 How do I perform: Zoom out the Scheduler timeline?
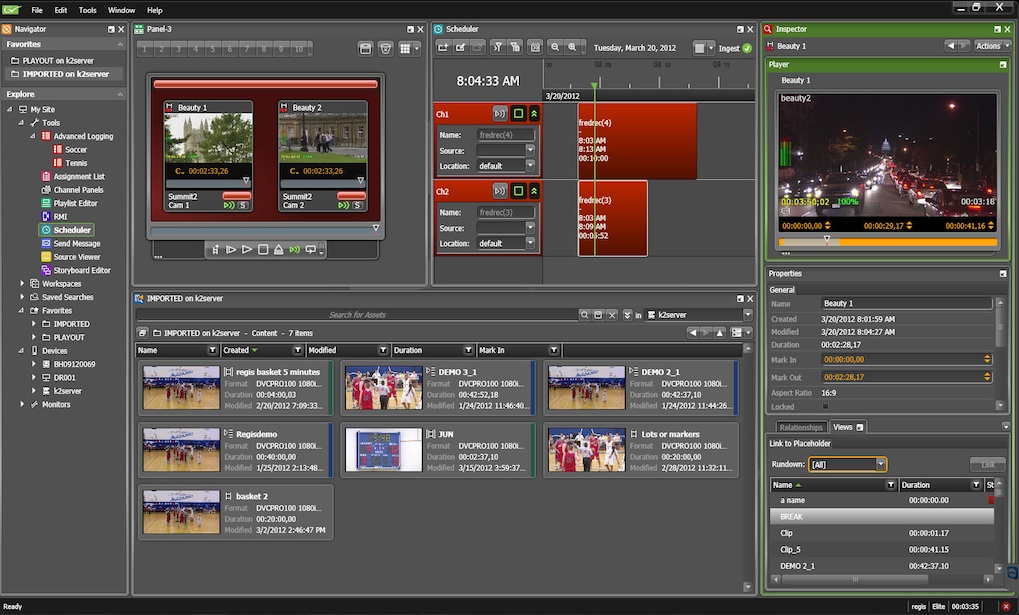pyautogui.click(x=555, y=47)
